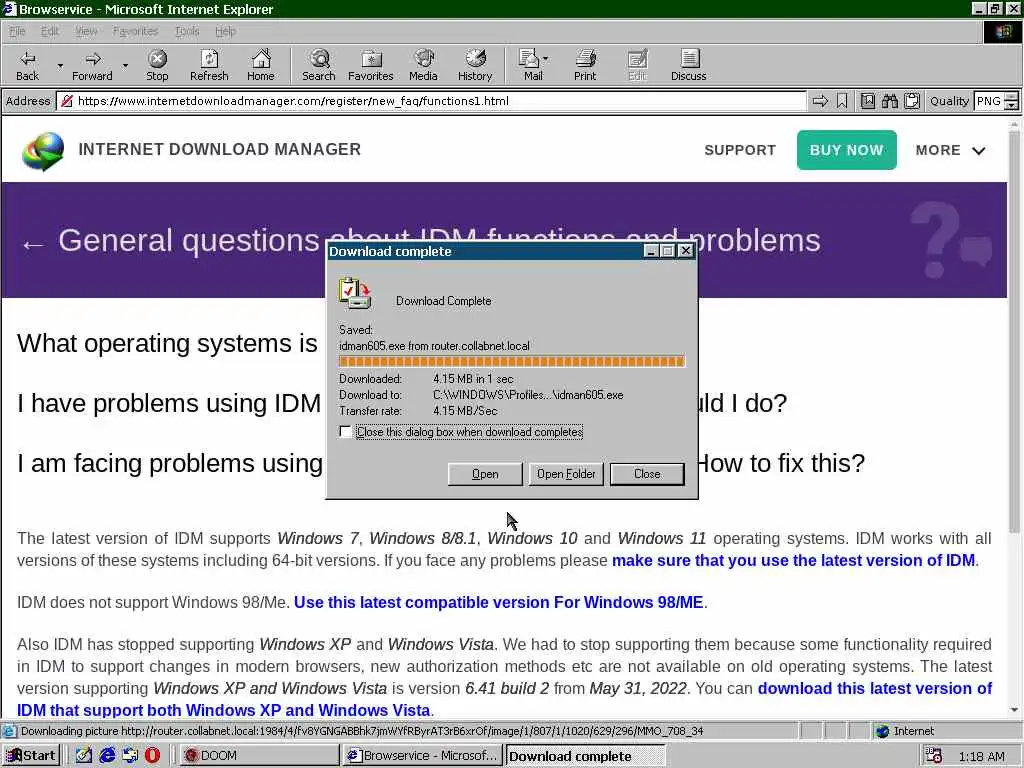
Task: Expand the MORE navigation dropdown
Action: point(950,150)
